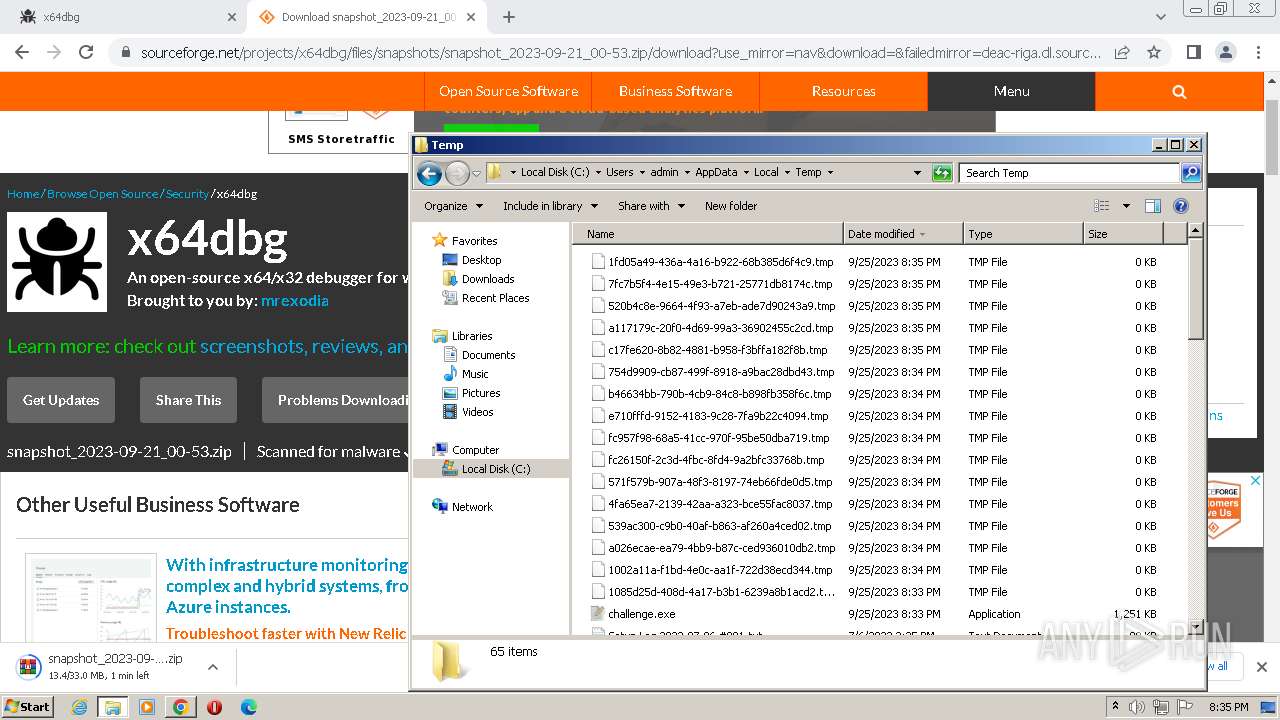The height and width of the screenshot is (720, 1280).
Task: Click the Problems Downloading button
Action: pos(336,400)
